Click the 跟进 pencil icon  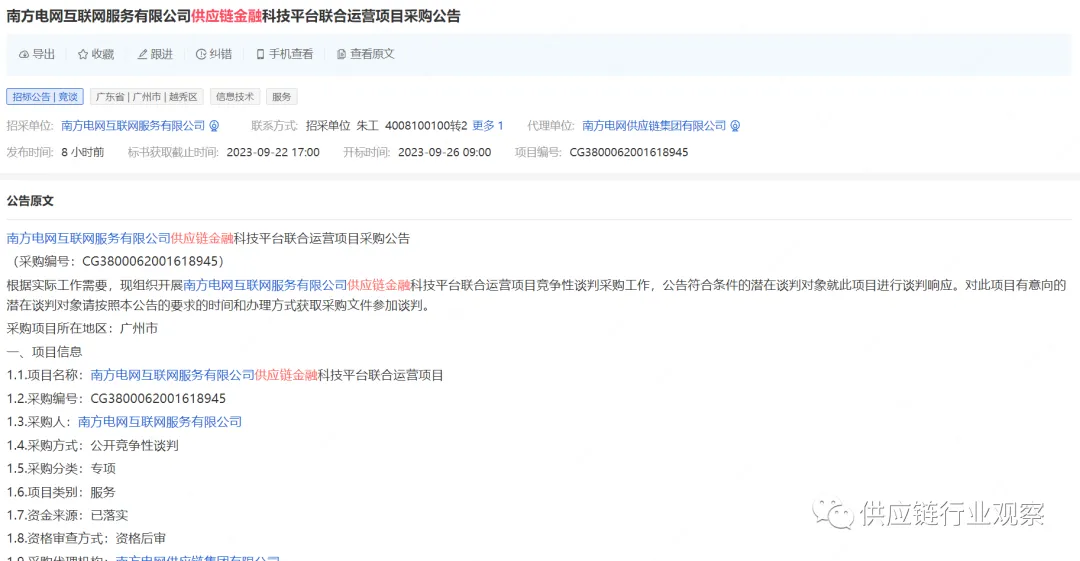[x=143, y=54]
